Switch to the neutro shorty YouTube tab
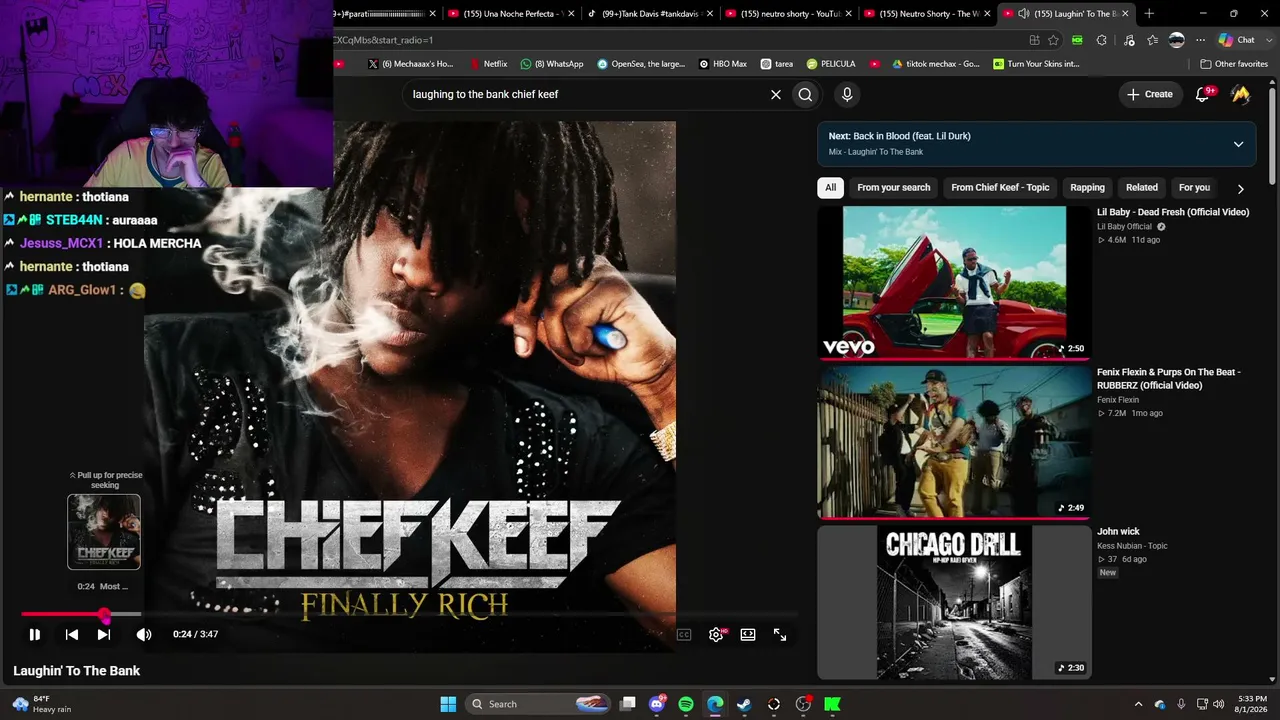Image resolution: width=1280 pixels, height=720 pixels. coord(786,14)
